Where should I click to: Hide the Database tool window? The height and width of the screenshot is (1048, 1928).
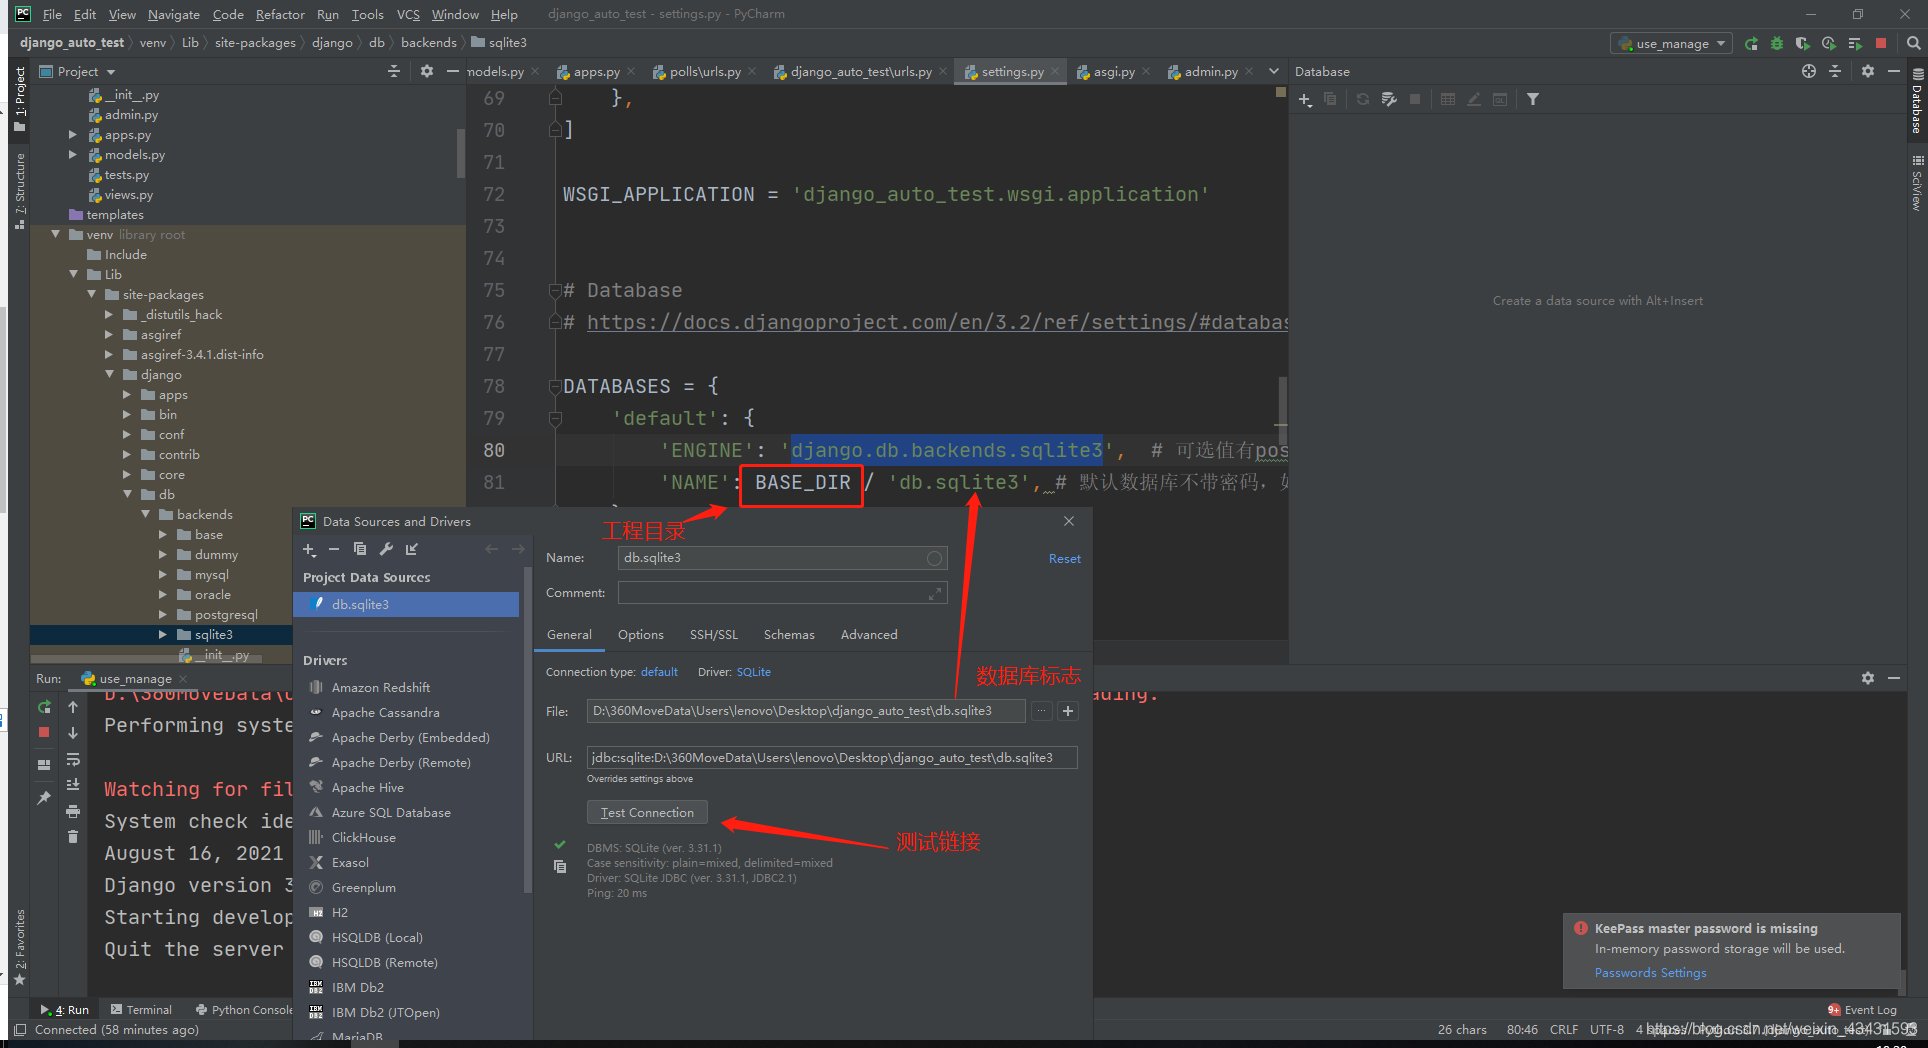pyautogui.click(x=1893, y=72)
